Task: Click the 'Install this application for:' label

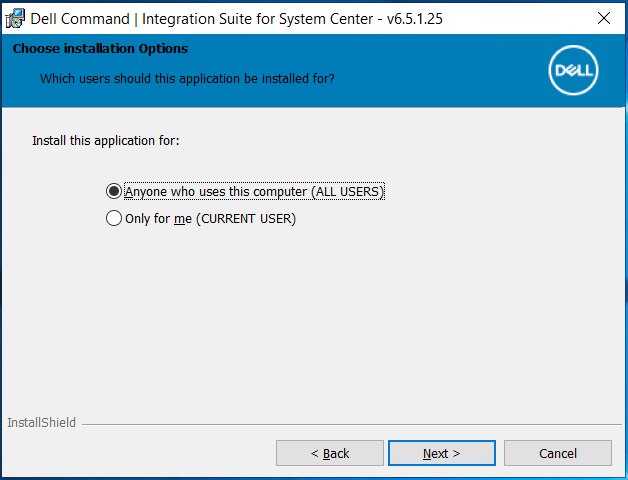Action: pos(106,141)
